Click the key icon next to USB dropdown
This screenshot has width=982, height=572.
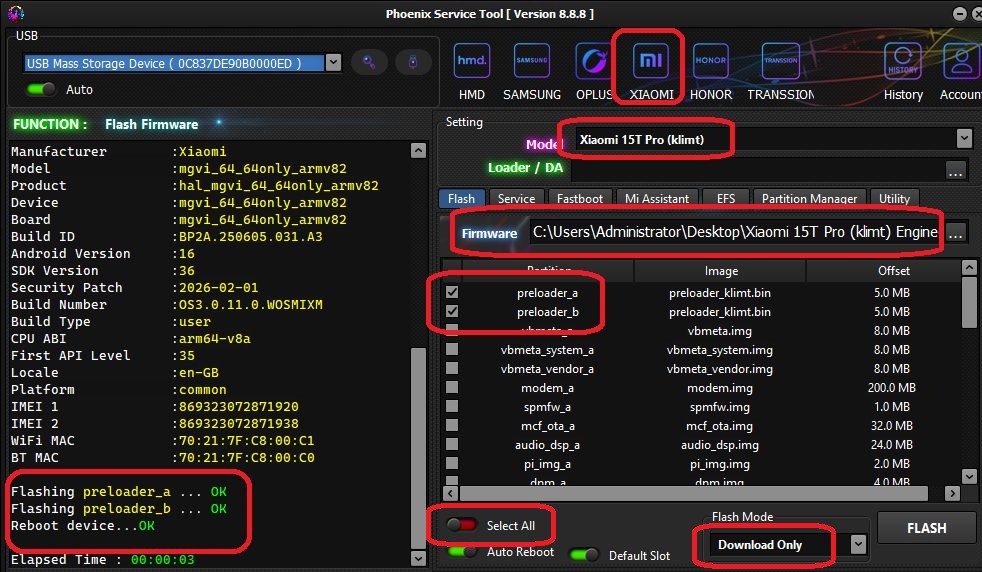click(369, 62)
